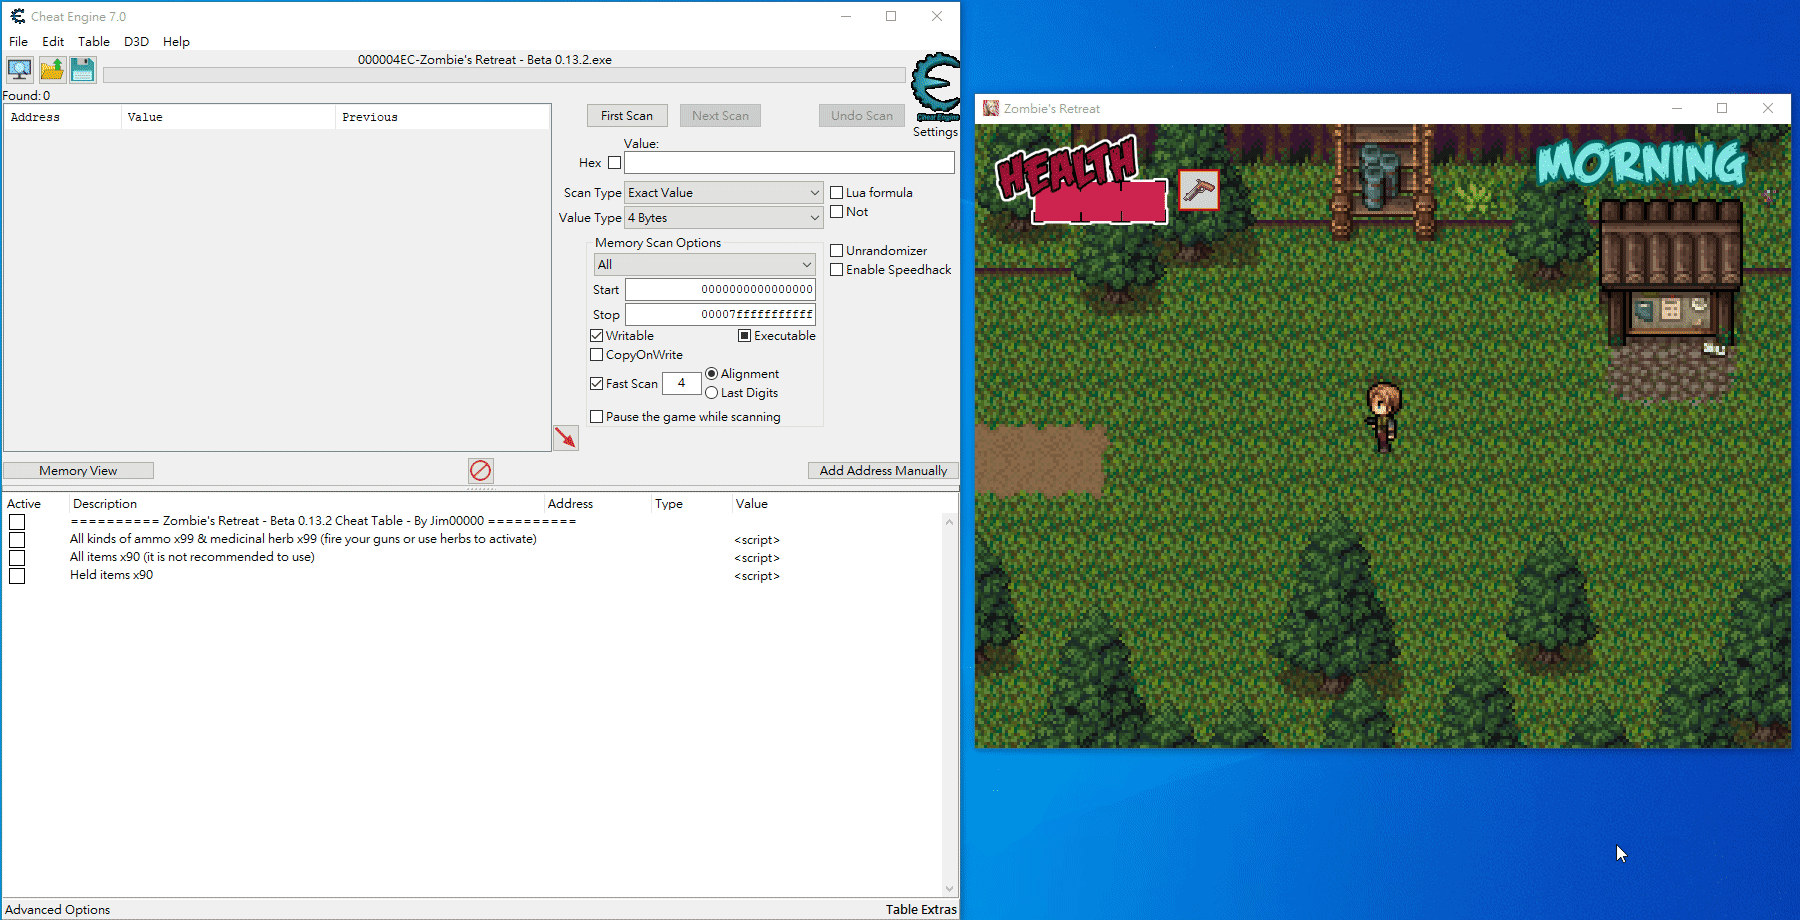Open the Help menu

pos(176,42)
